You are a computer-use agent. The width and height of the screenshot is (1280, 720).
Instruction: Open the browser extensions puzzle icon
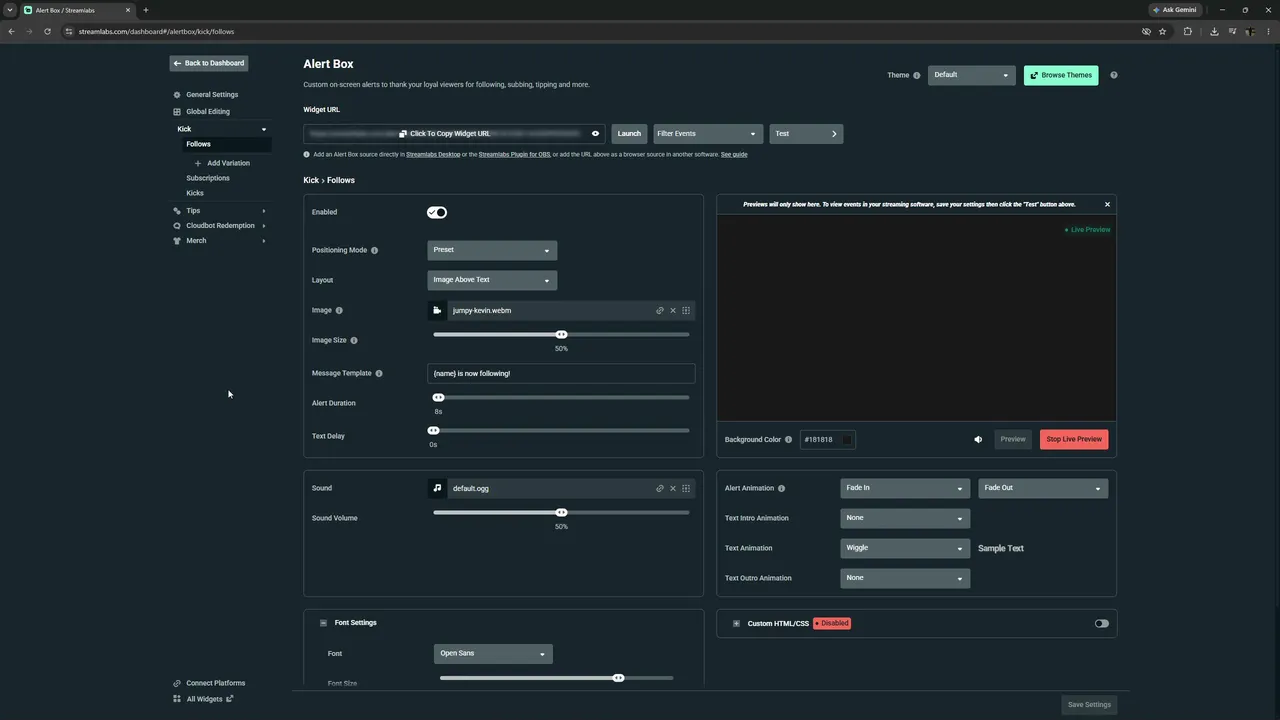coord(1188,31)
